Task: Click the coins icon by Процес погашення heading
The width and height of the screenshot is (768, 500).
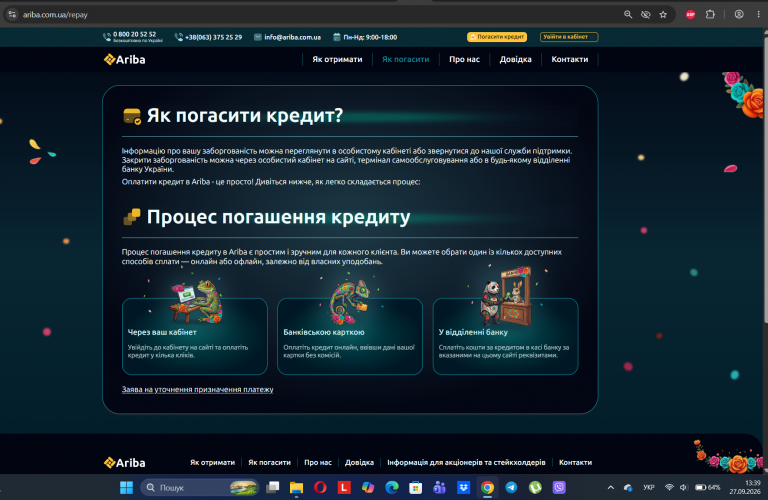Action: click(132, 217)
